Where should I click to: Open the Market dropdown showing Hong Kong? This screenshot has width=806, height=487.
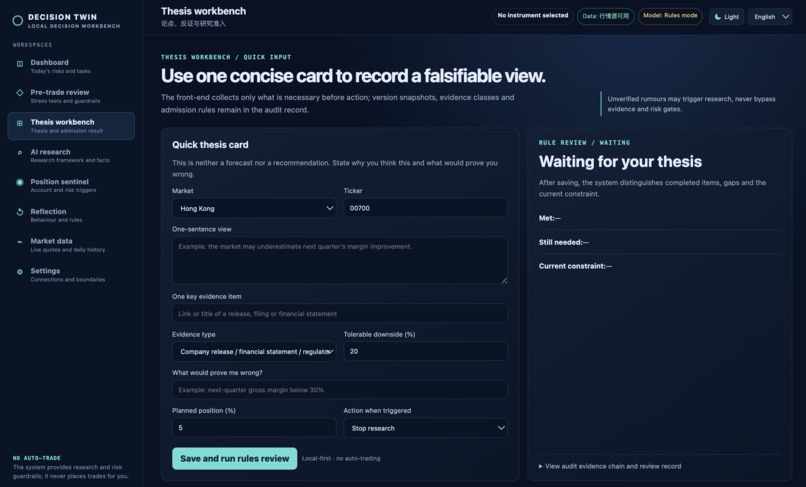point(254,208)
